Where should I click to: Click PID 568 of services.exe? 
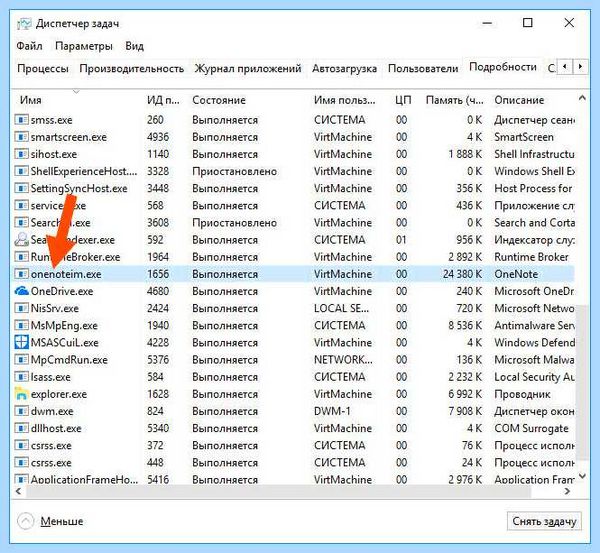tap(155, 206)
